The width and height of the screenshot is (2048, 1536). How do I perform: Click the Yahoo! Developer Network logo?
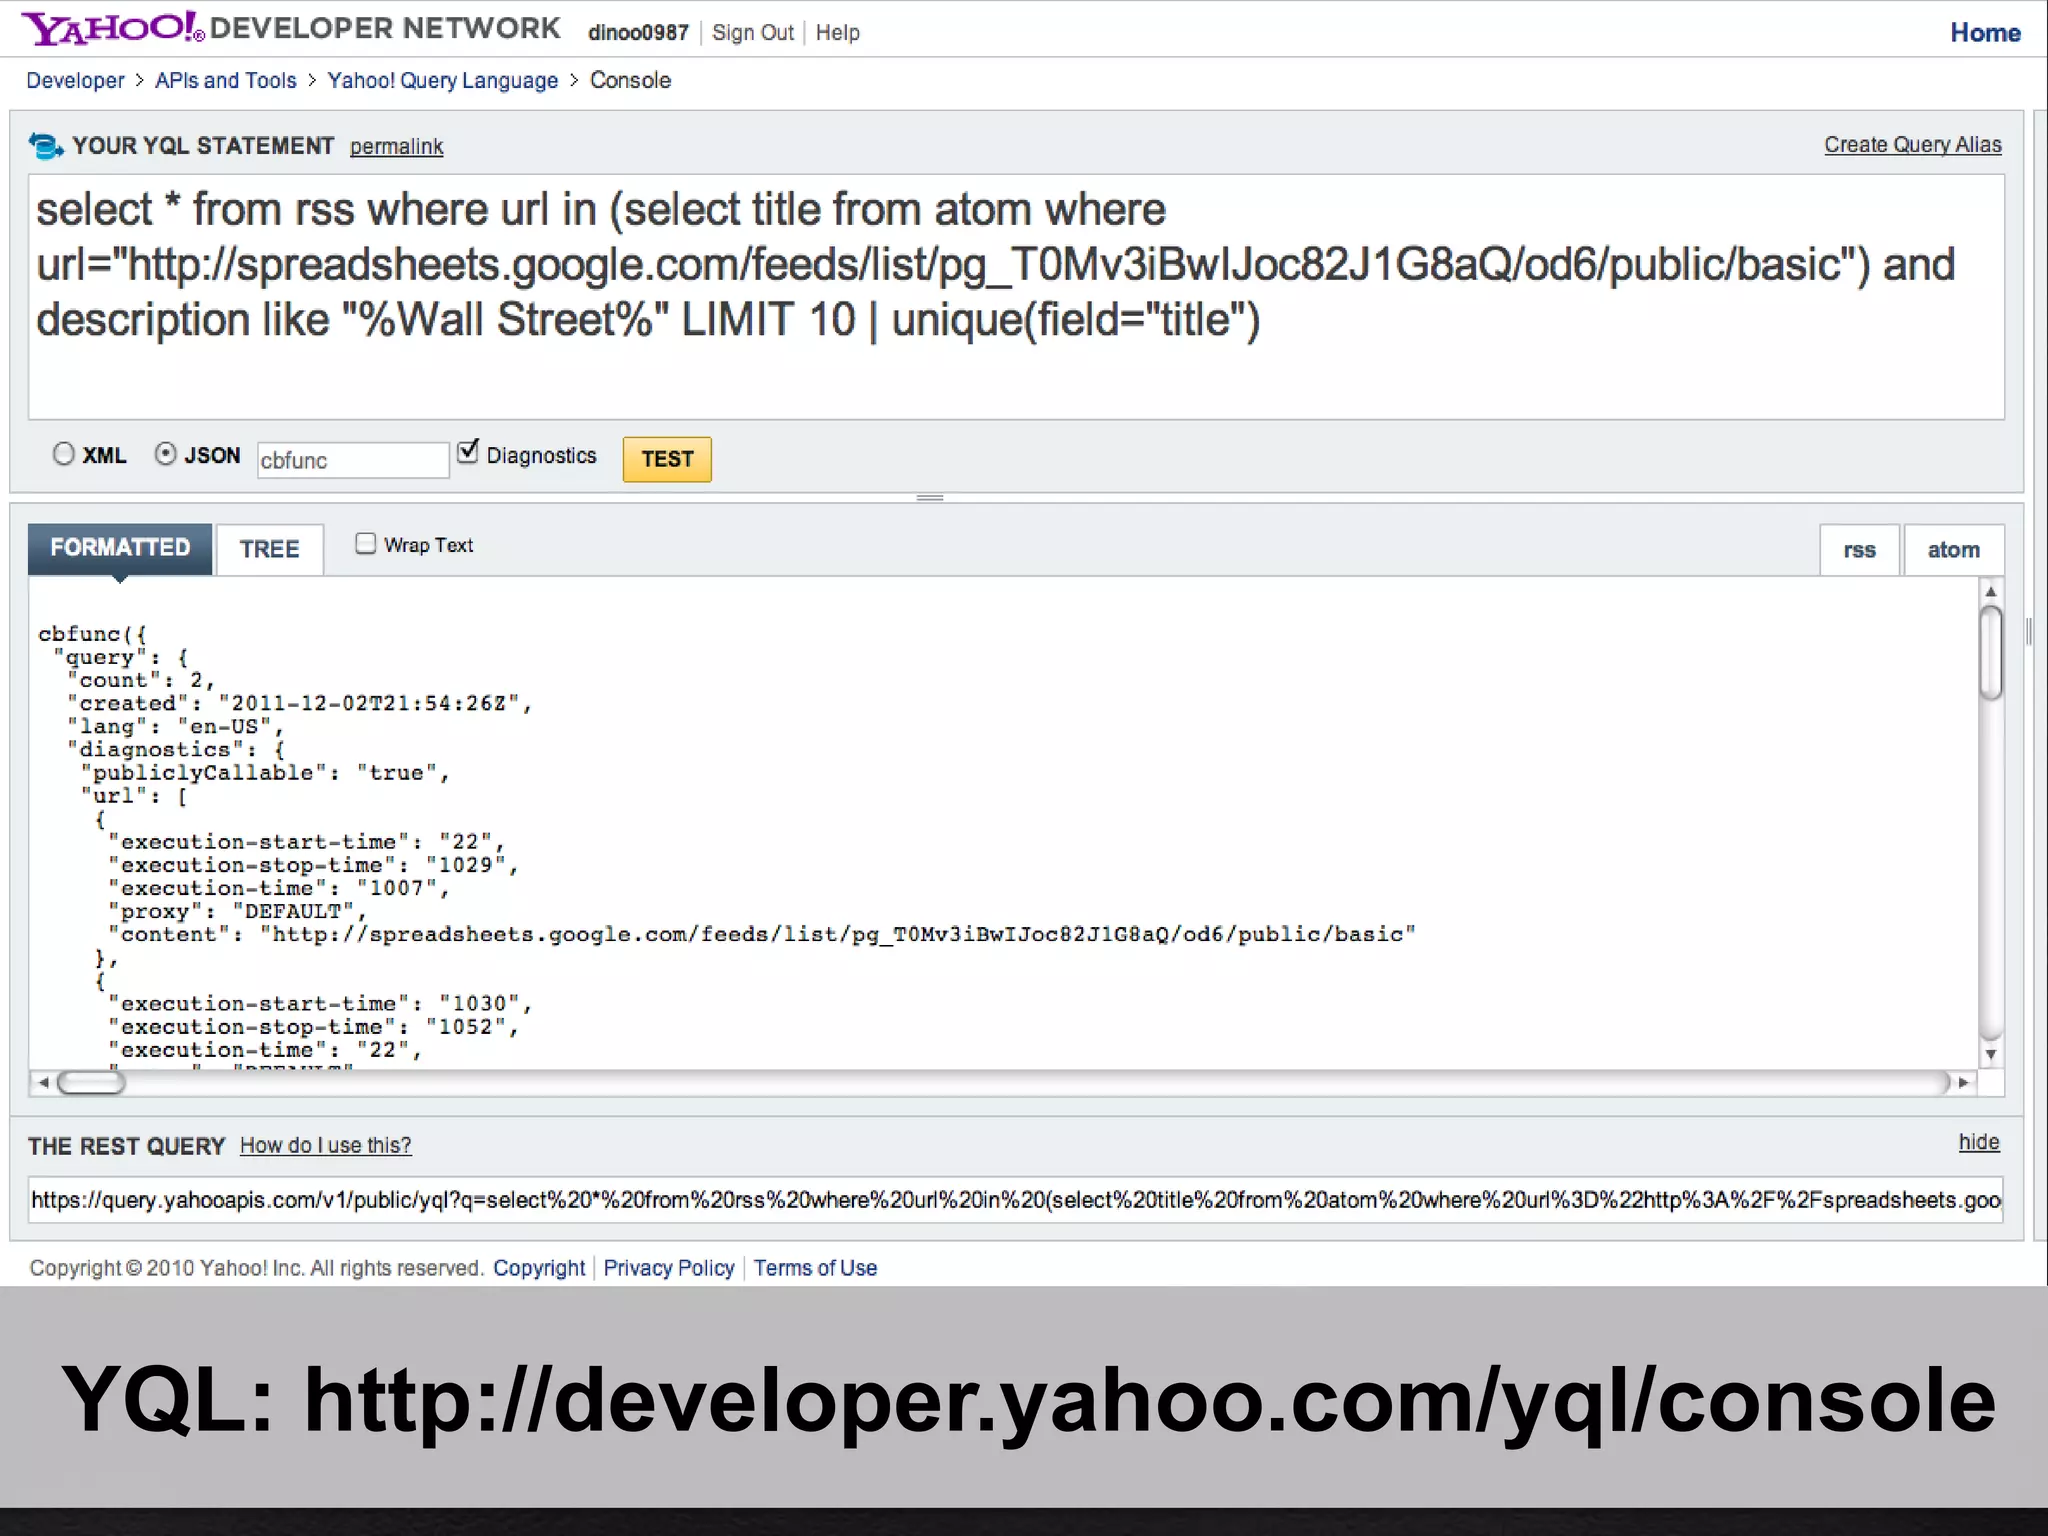pyautogui.click(x=292, y=28)
